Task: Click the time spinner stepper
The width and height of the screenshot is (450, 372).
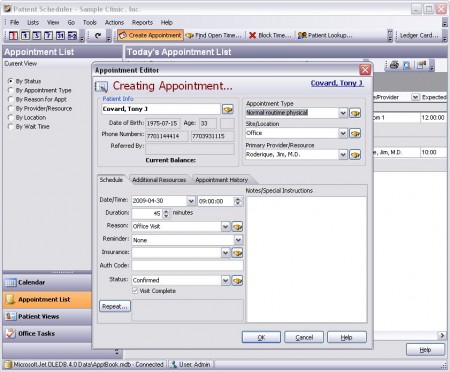Action: point(238,201)
